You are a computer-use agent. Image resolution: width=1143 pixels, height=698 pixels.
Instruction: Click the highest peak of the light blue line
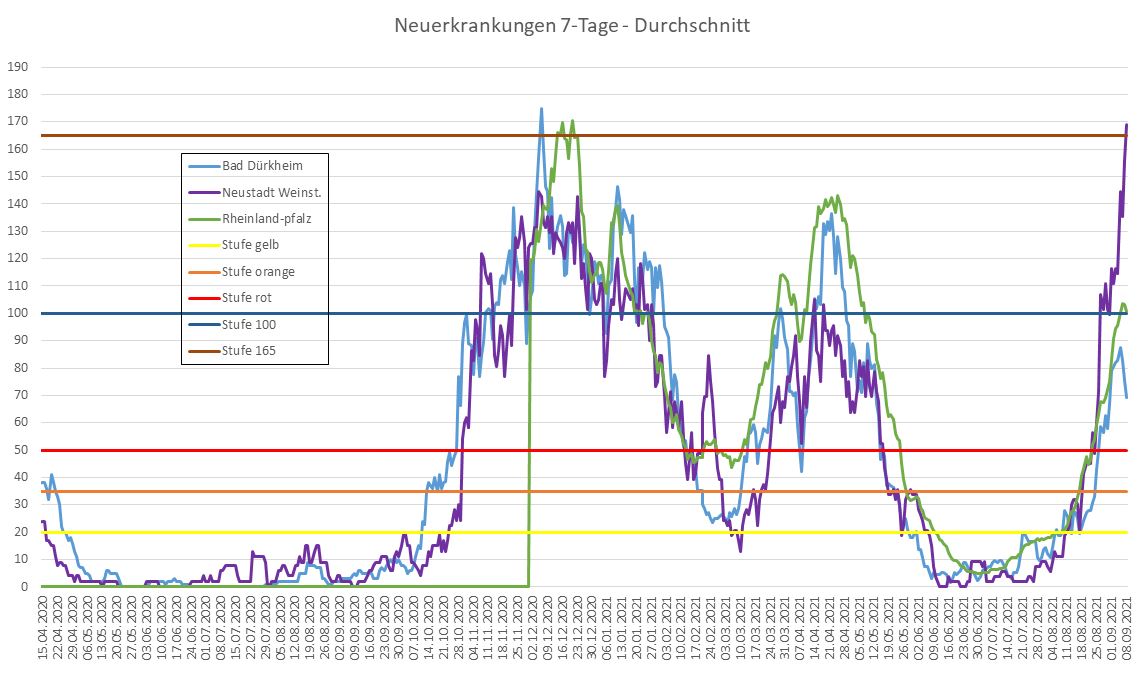tap(542, 109)
